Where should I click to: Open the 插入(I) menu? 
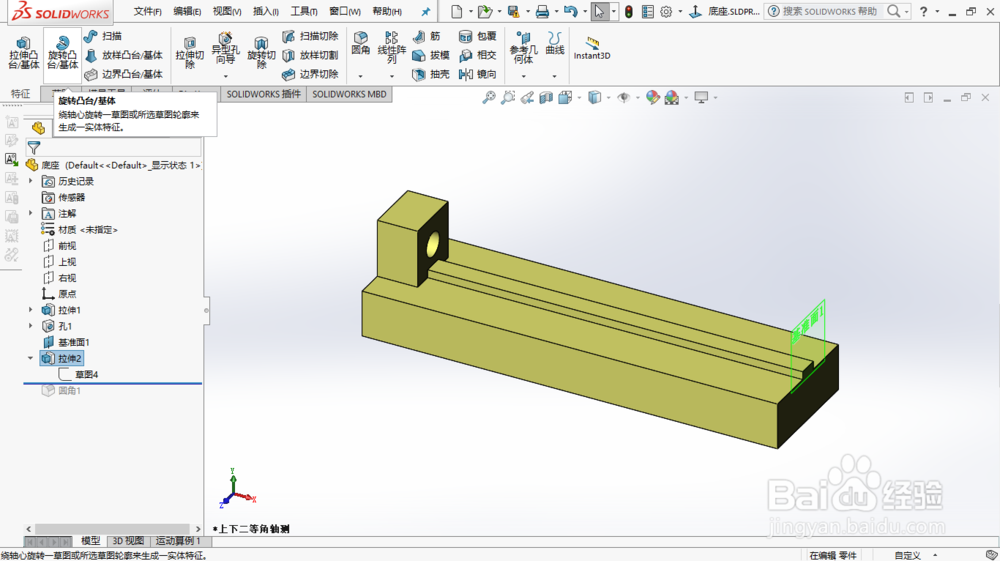point(265,11)
